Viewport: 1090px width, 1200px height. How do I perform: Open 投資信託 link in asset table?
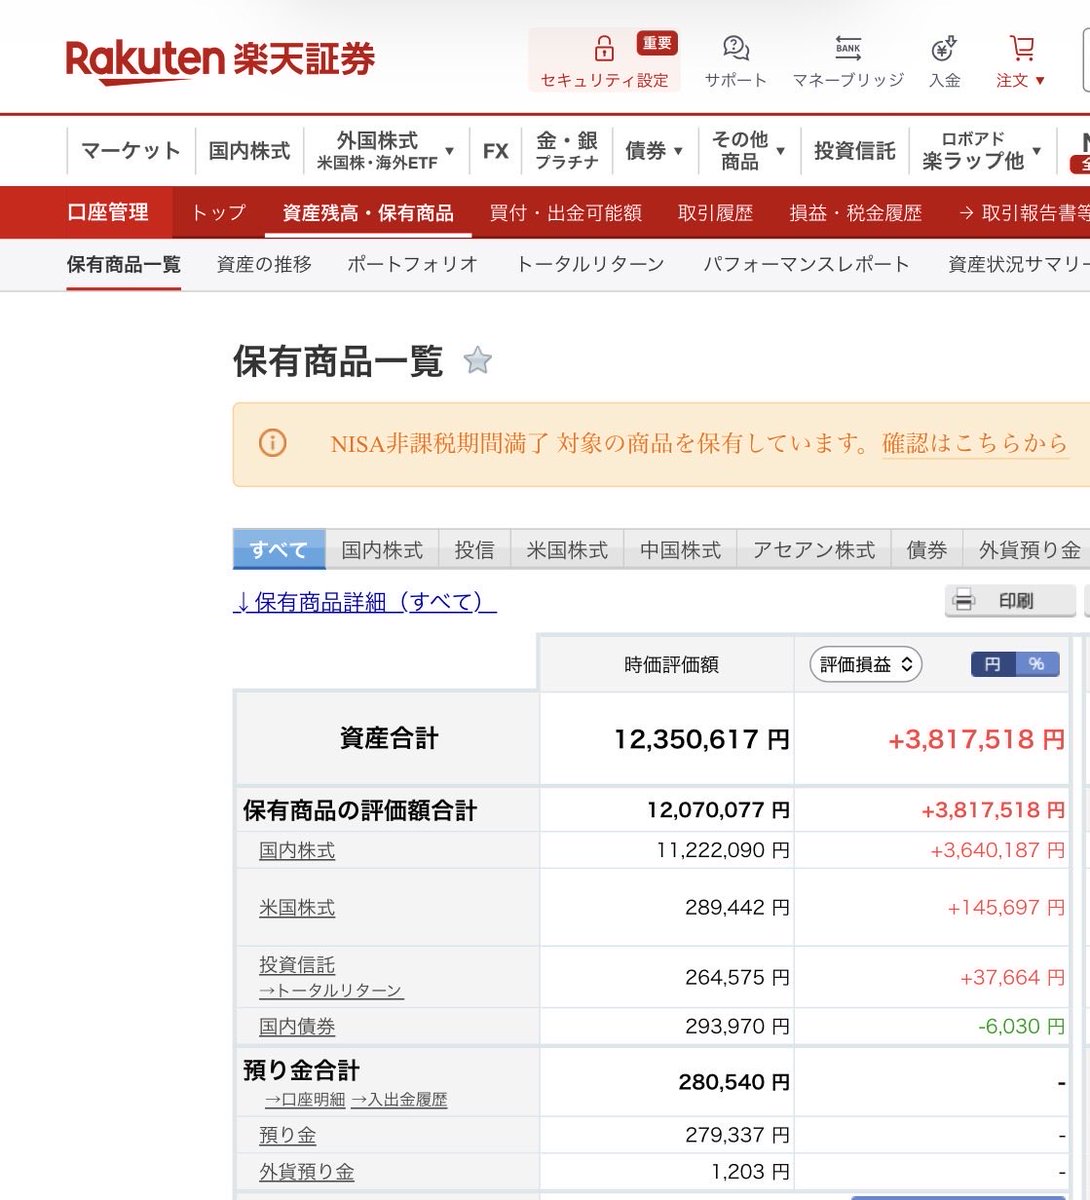click(x=297, y=965)
